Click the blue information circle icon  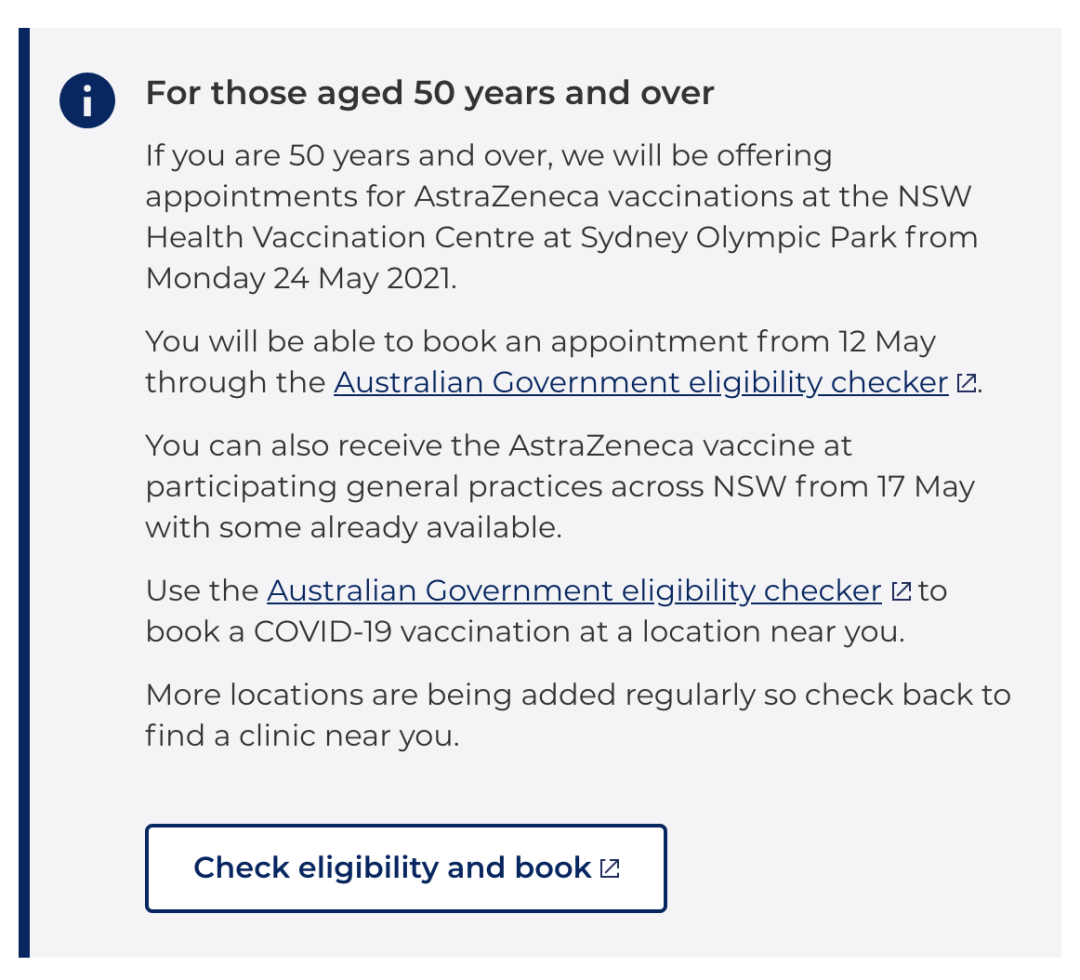point(87,101)
